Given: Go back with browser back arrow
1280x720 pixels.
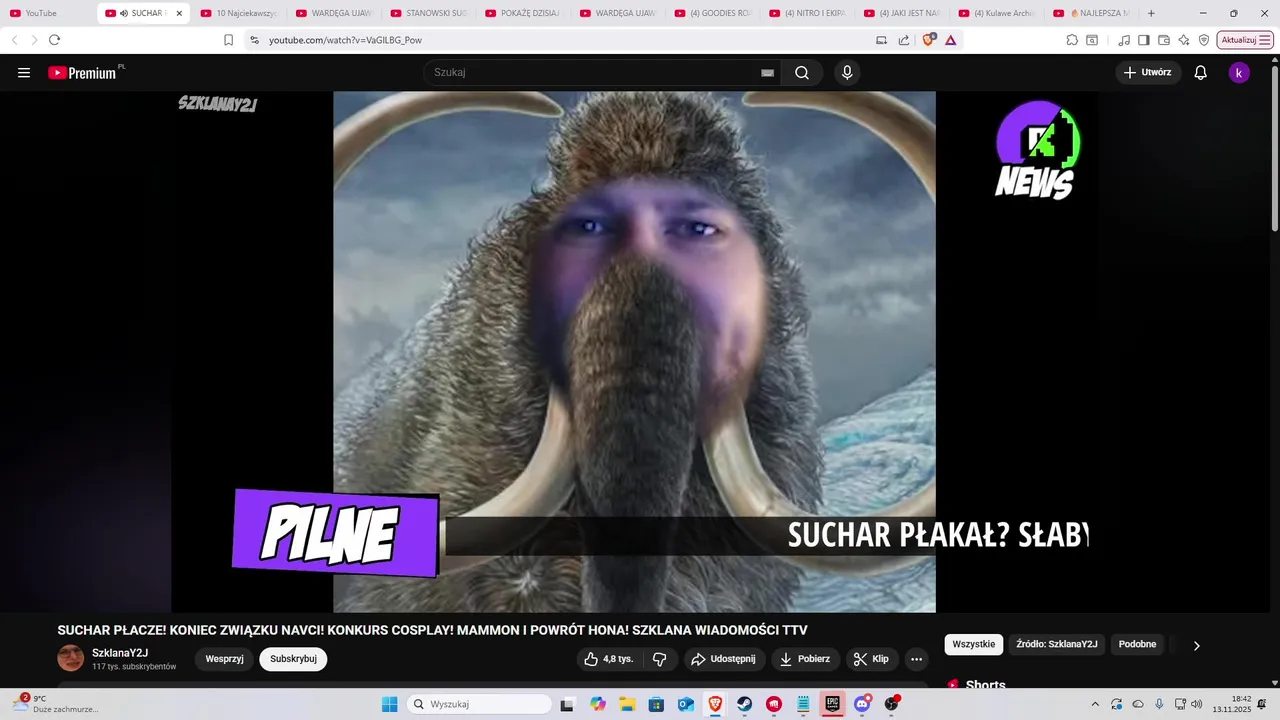Looking at the screenshot, I should [14, 40].
